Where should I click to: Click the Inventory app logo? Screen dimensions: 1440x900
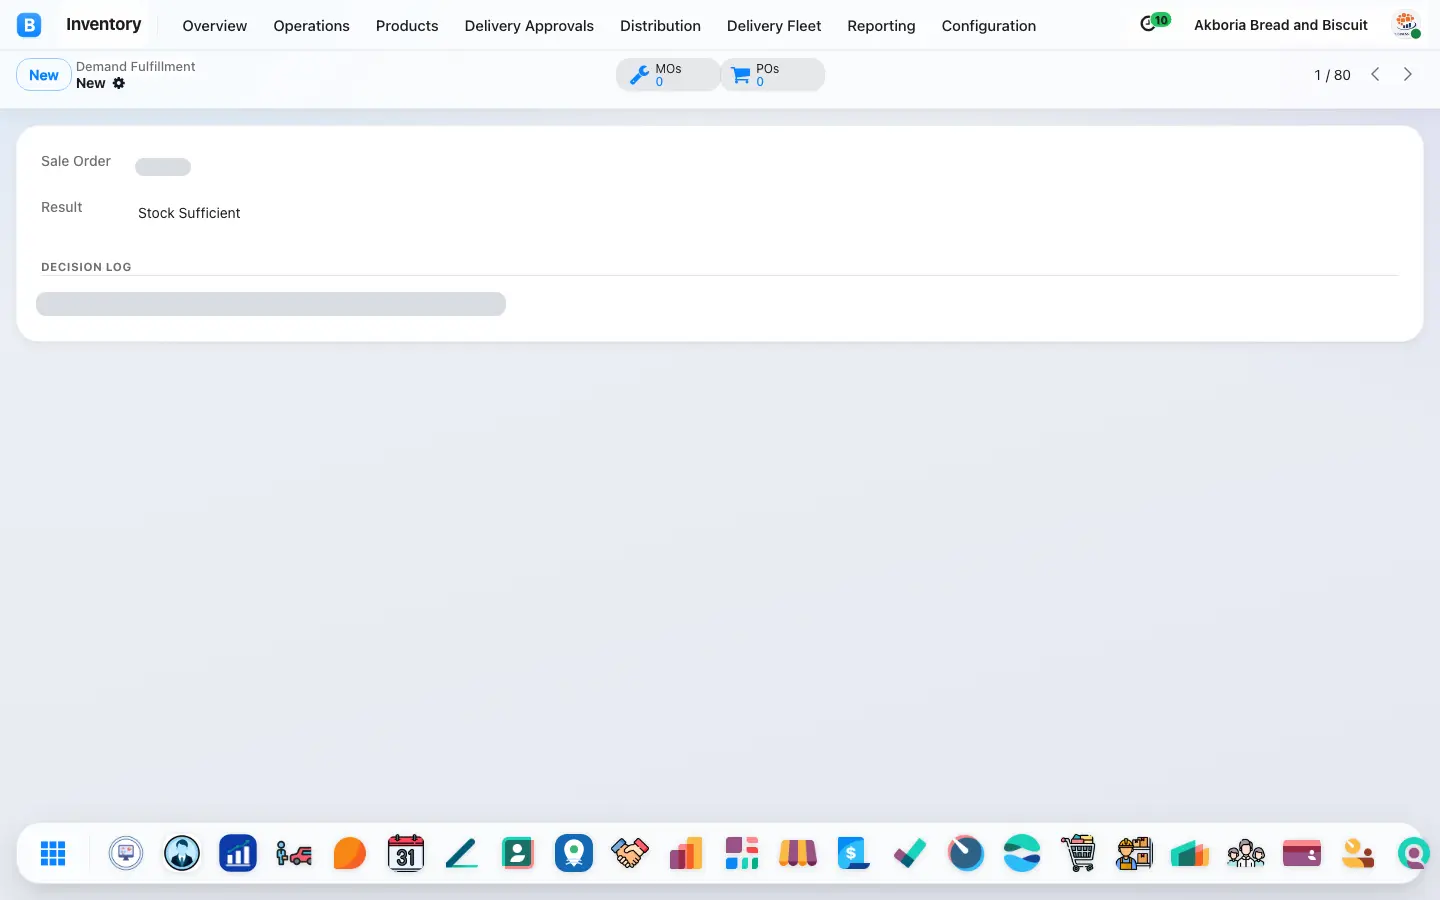(x=29, y=25)
